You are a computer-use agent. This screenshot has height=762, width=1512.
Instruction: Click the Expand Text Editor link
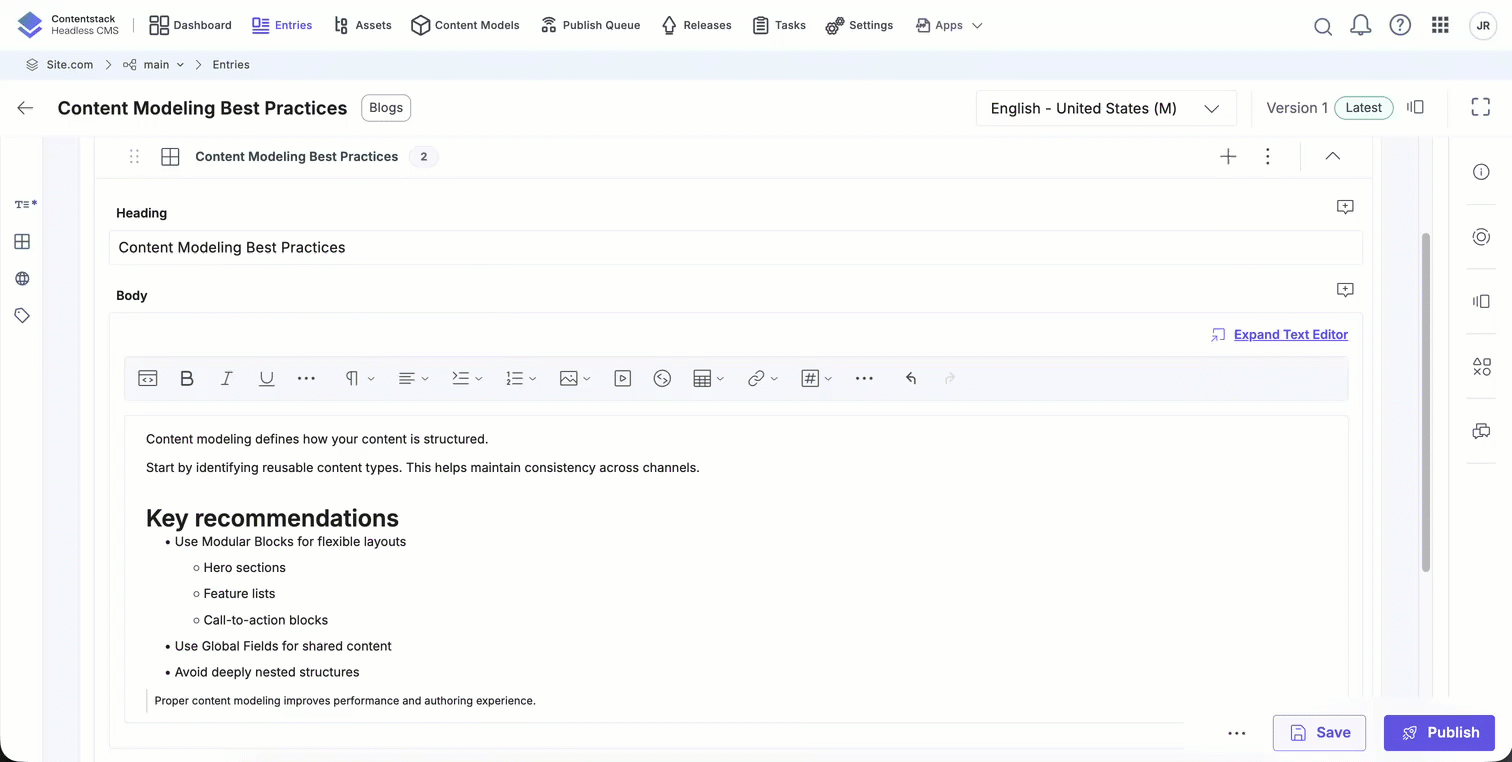point(1290,334)
